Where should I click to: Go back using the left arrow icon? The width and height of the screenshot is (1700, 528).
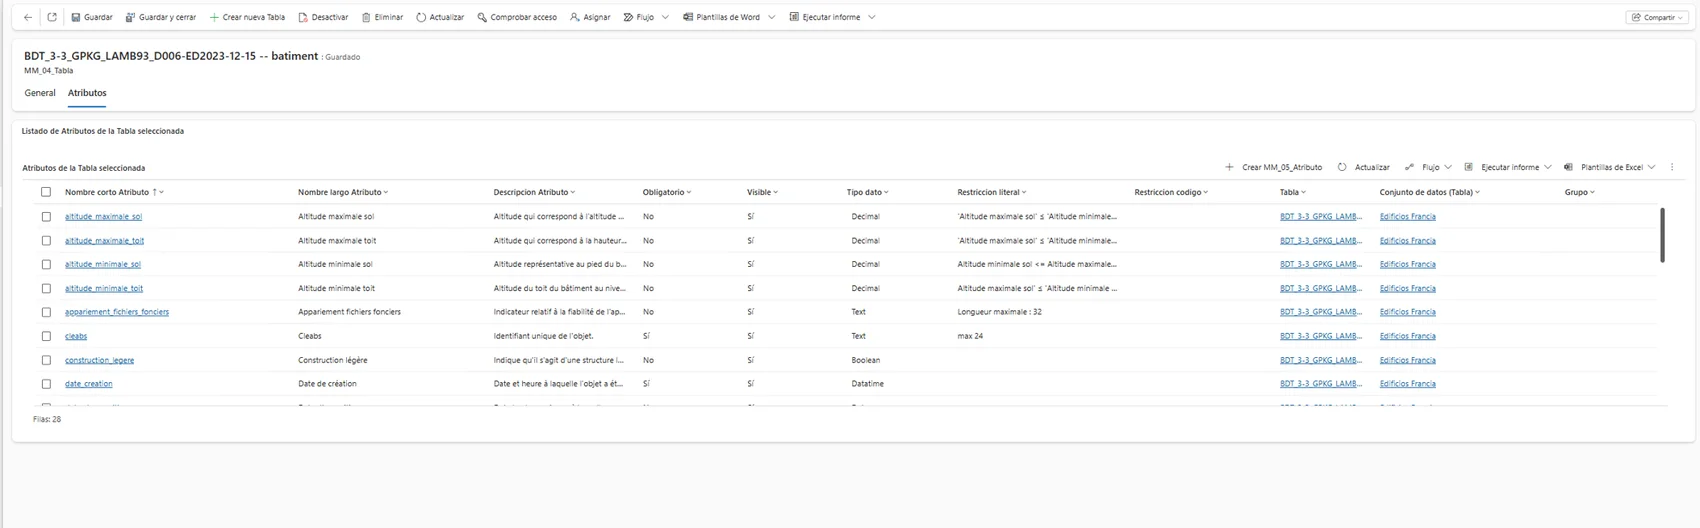coord(28,17)
